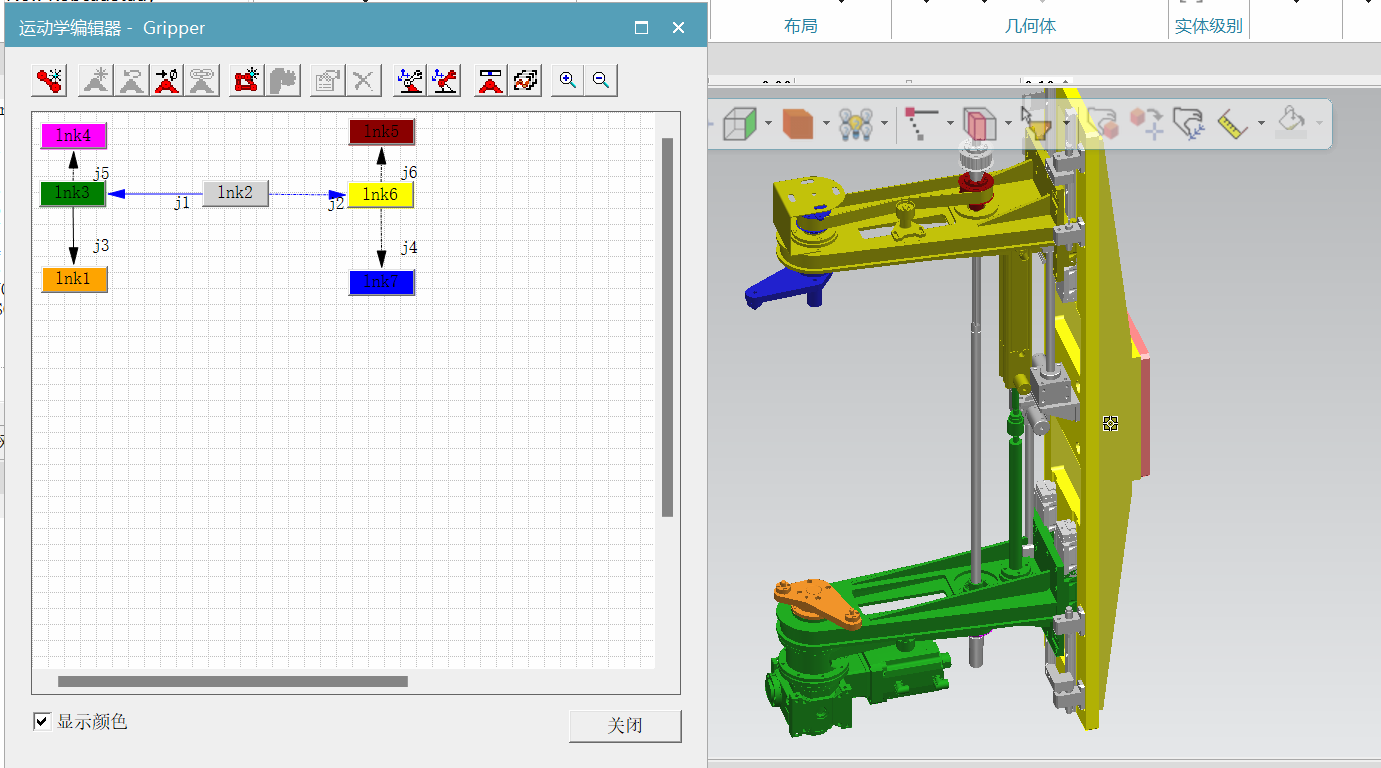
Task: Click the greyed Create Joint icon
Action: (x=96, y=81)
